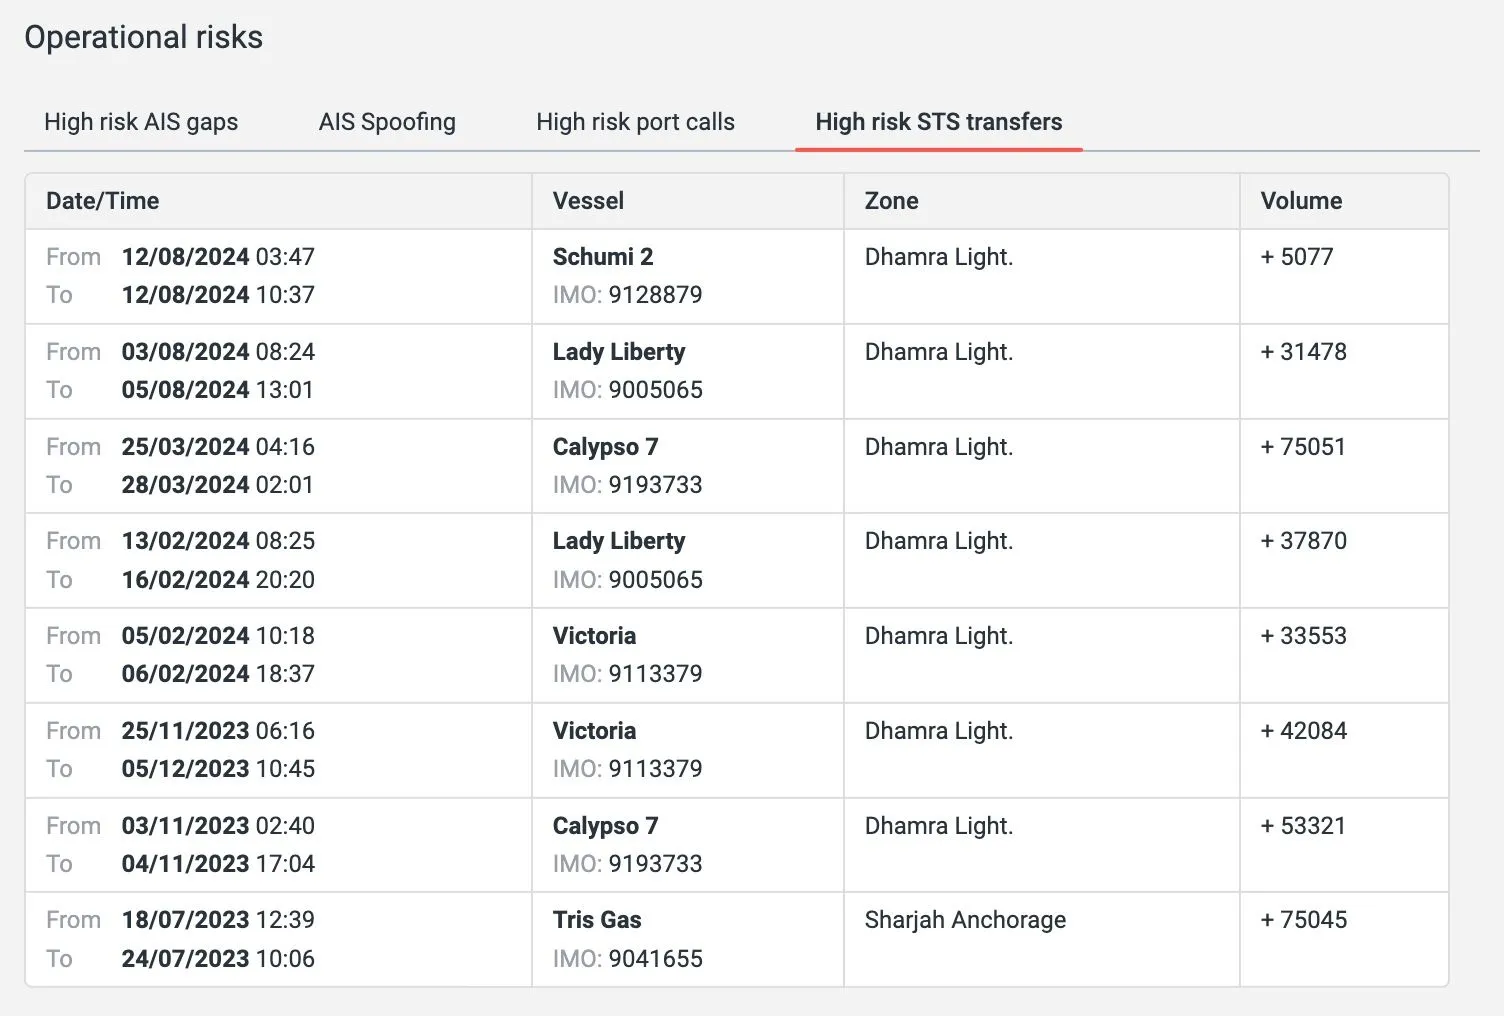The width and height of the screenshot is (1504, 1016).
Task: Click Calypso 7 vessel in 25/03/2024 row
Action: [605, 447]
